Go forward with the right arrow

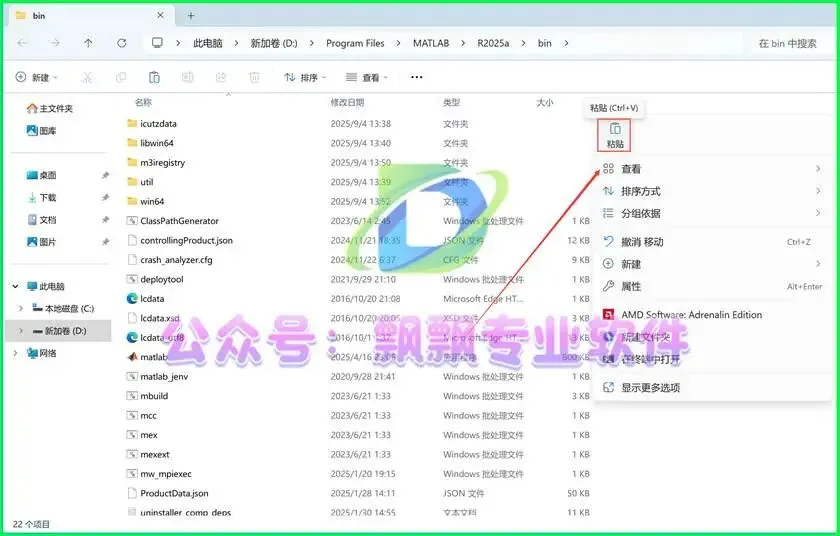pyautogui.click(x=55, y=43)
